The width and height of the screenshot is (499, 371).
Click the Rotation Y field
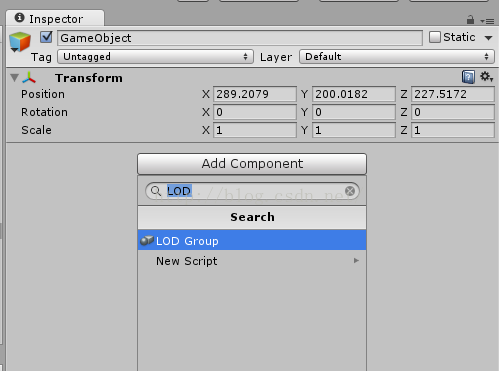pyautogui.click(x=354, y=112)
